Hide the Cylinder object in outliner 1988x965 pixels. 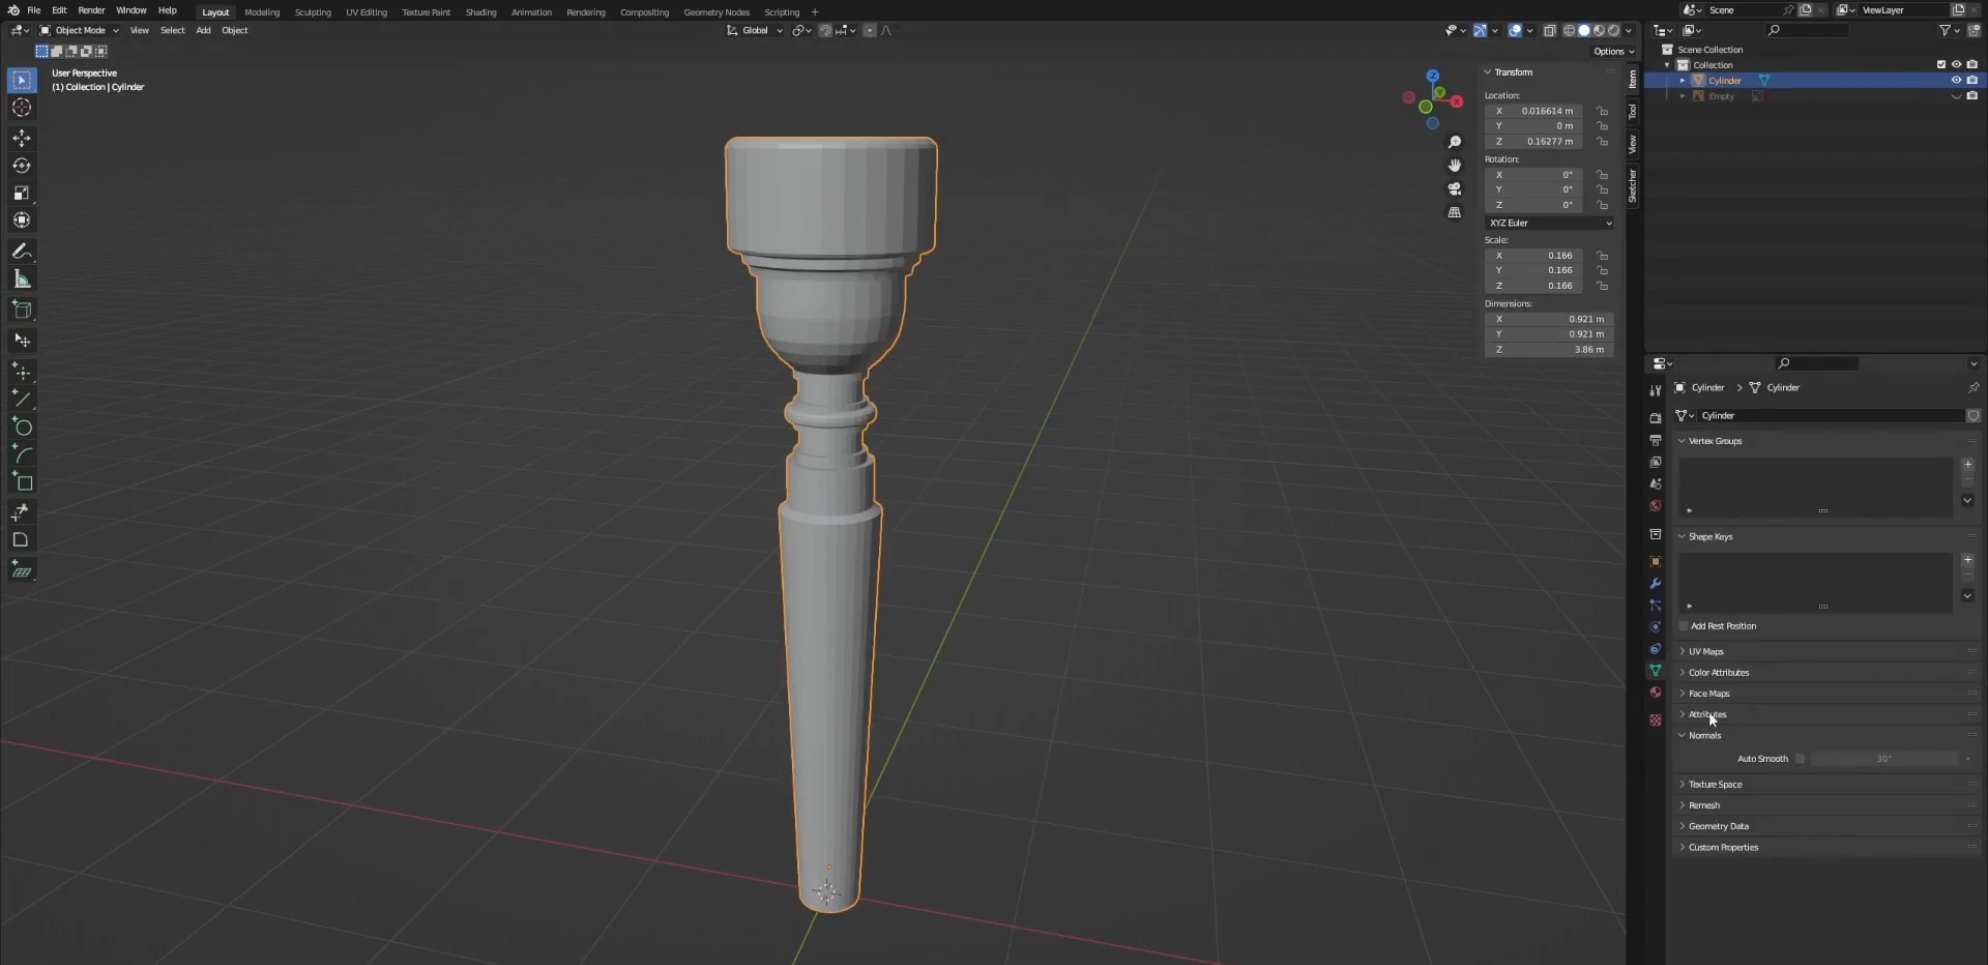pos(1956,80)
